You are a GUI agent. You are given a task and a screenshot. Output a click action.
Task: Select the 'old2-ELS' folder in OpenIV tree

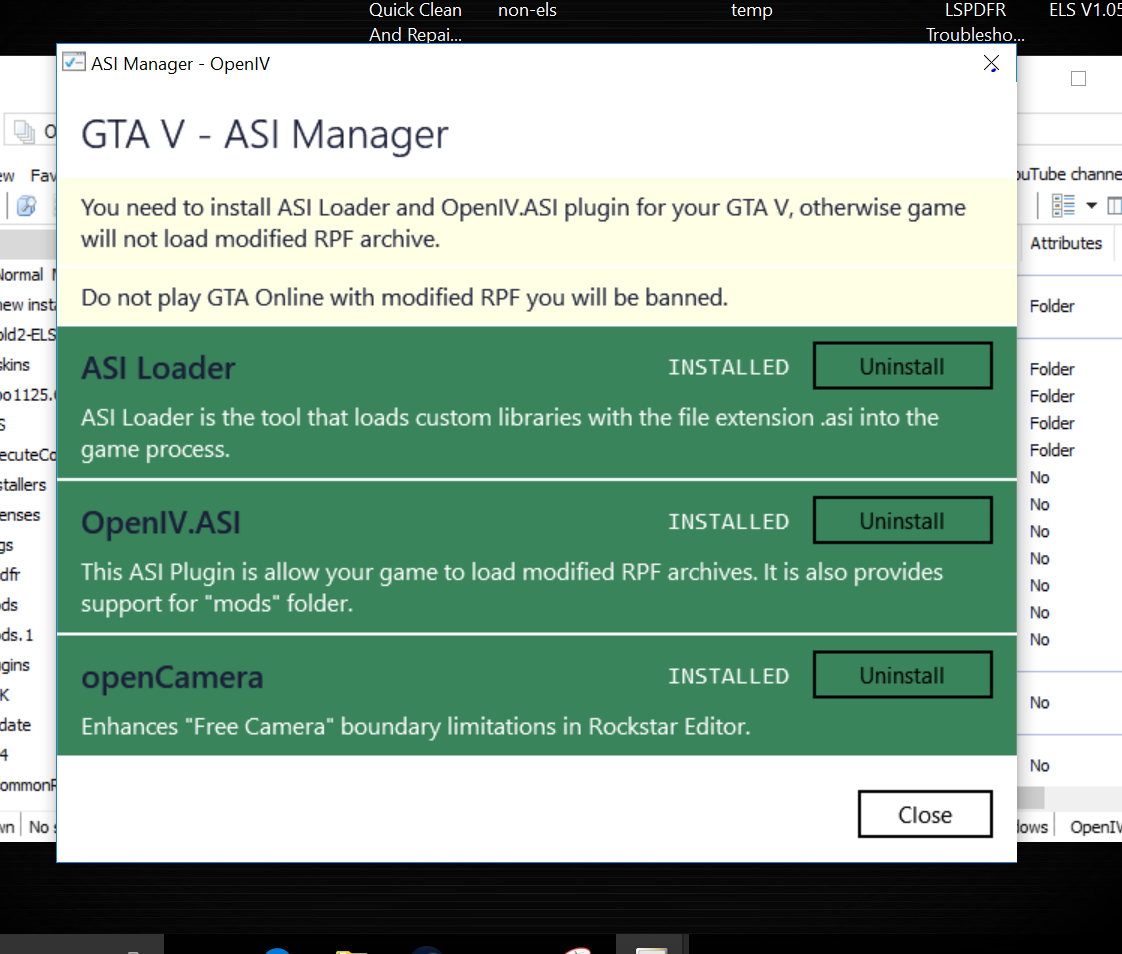click(x=28, y=335)
